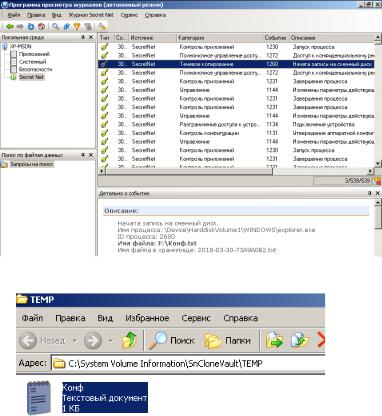Click the blue refresh icon in log viewer toolbar
This screenshot has width=382, height=416.
point(31,26)
